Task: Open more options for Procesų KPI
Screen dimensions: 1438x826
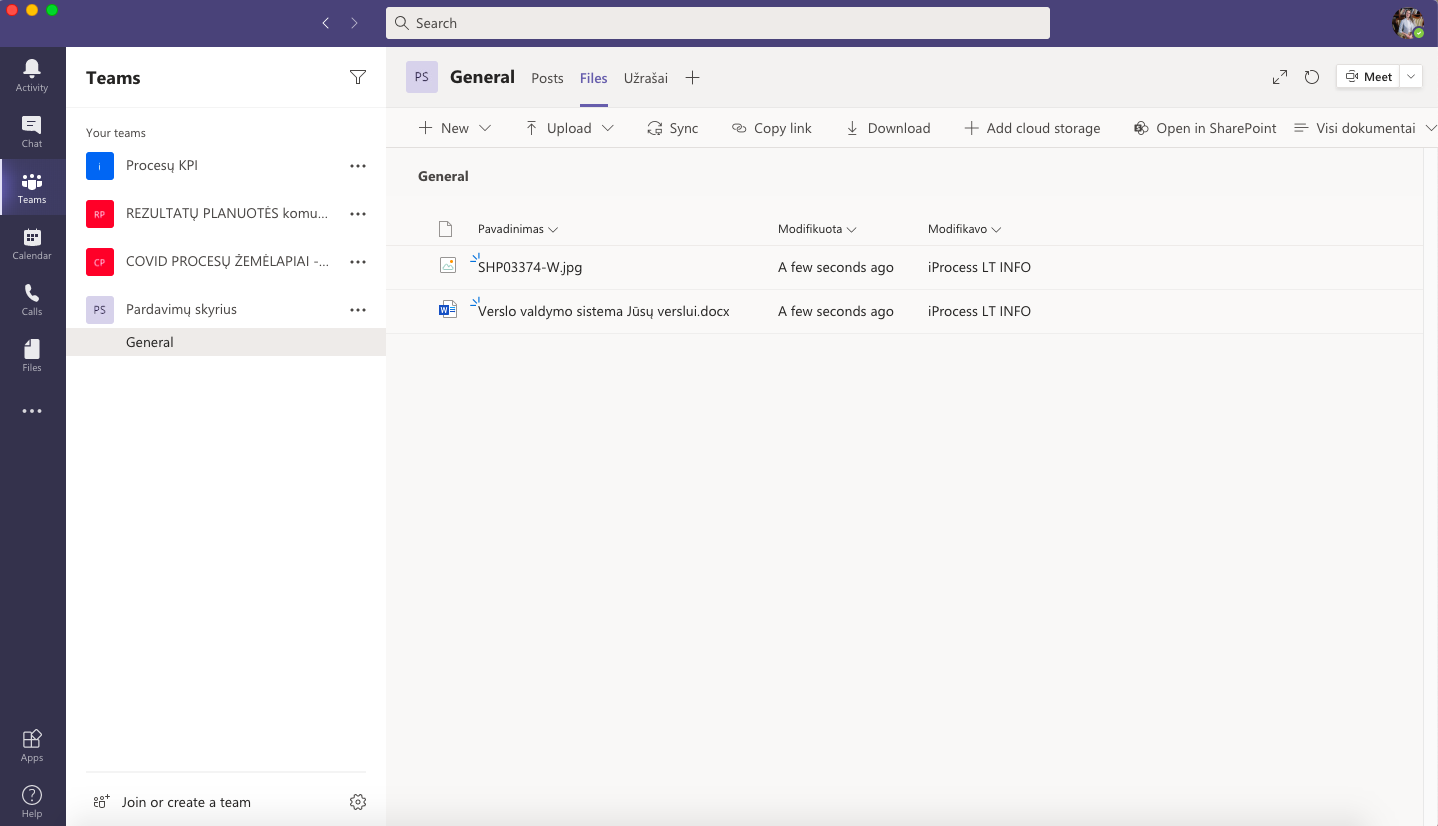Action: [x=358, y=166]
